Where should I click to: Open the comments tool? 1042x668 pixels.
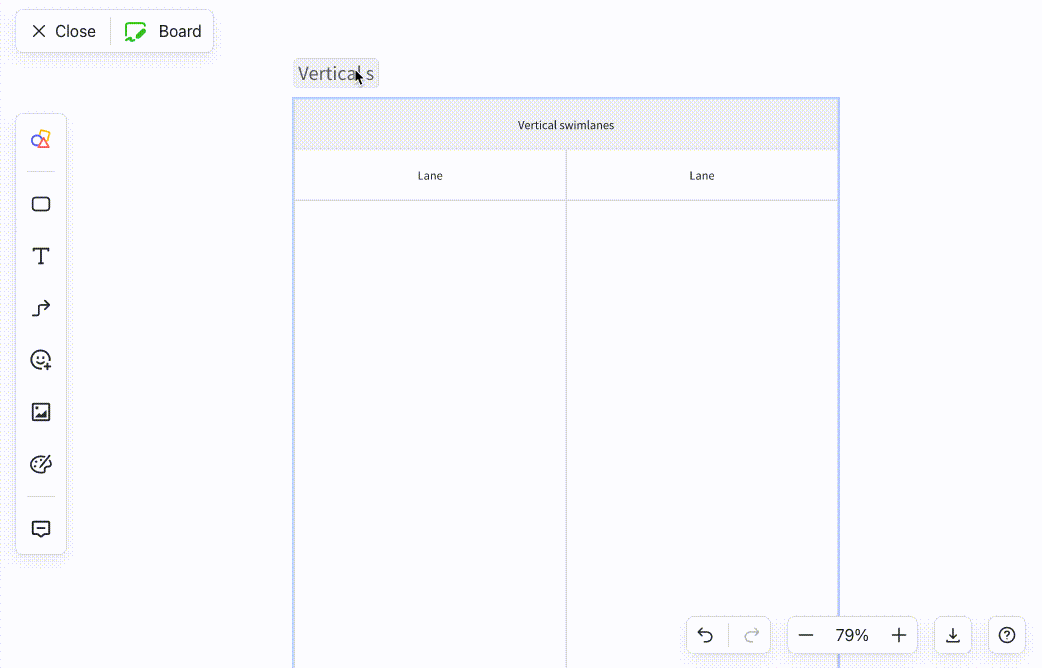click(x=41, y=529)
